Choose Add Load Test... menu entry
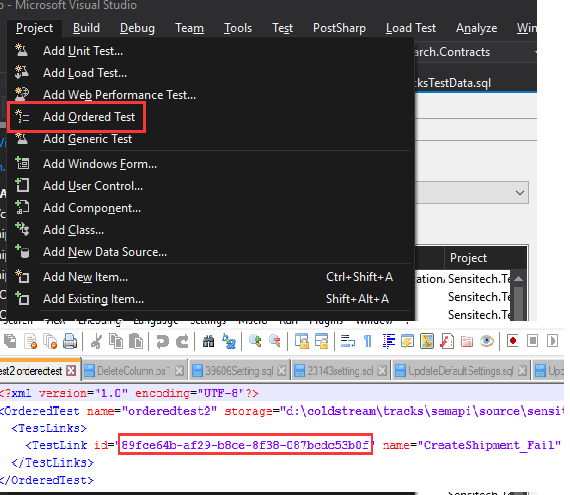This screenshot has width=570, height=495. [211, 73]
